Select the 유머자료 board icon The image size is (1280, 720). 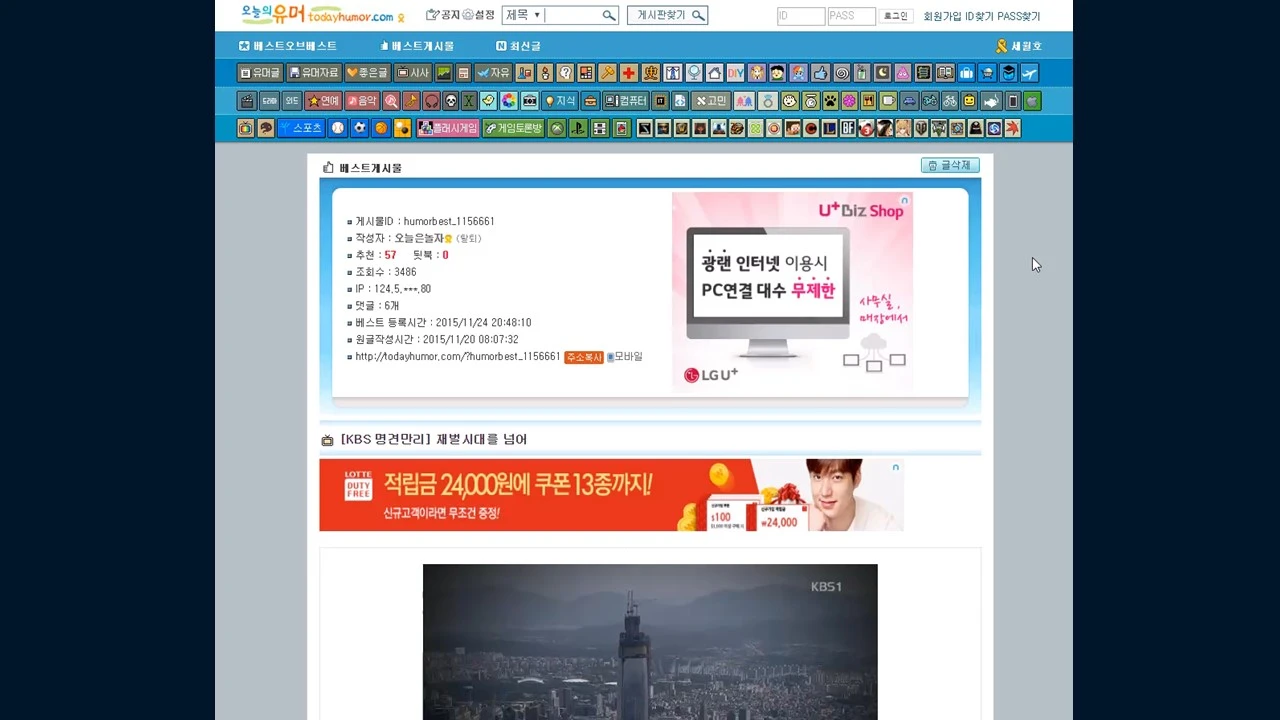coord(313,72)
